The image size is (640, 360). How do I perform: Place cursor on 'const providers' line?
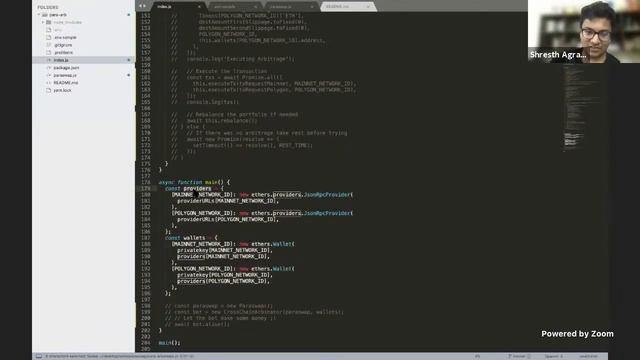194,189
